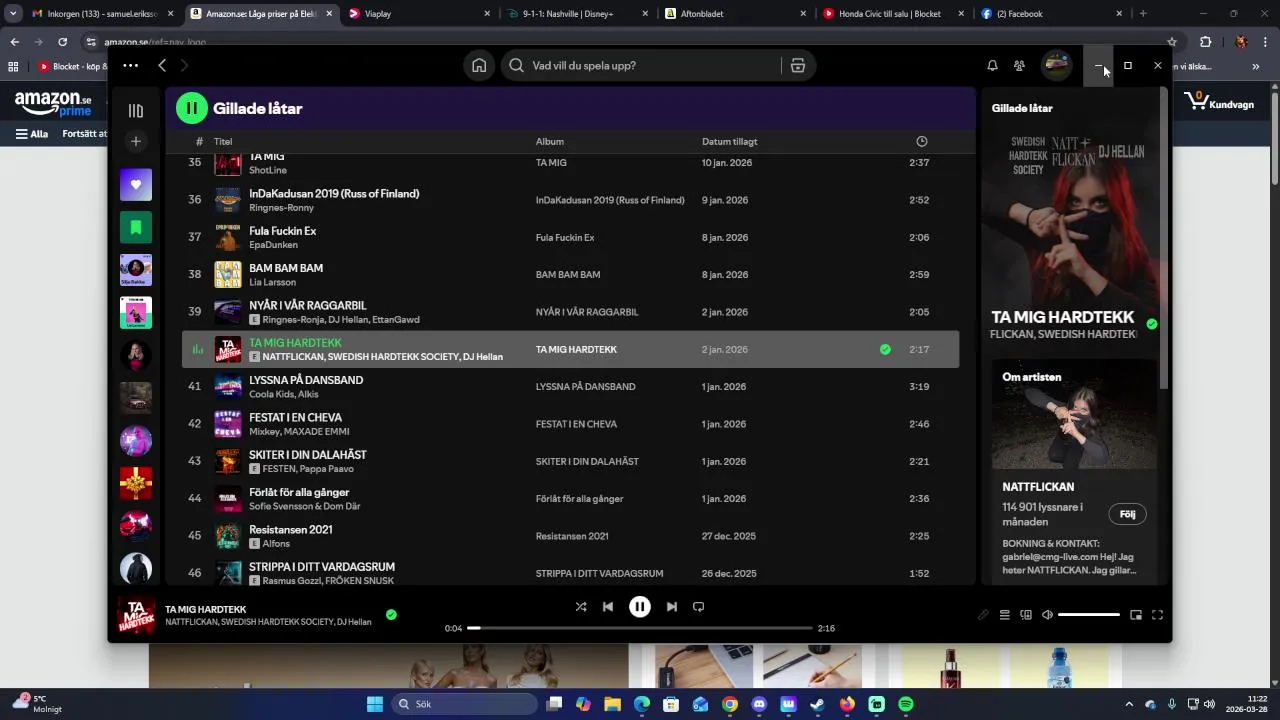This screenshot has height=720, width=1280.
Task: Open the Browse icon in search bar
Action: click(797, 65)
